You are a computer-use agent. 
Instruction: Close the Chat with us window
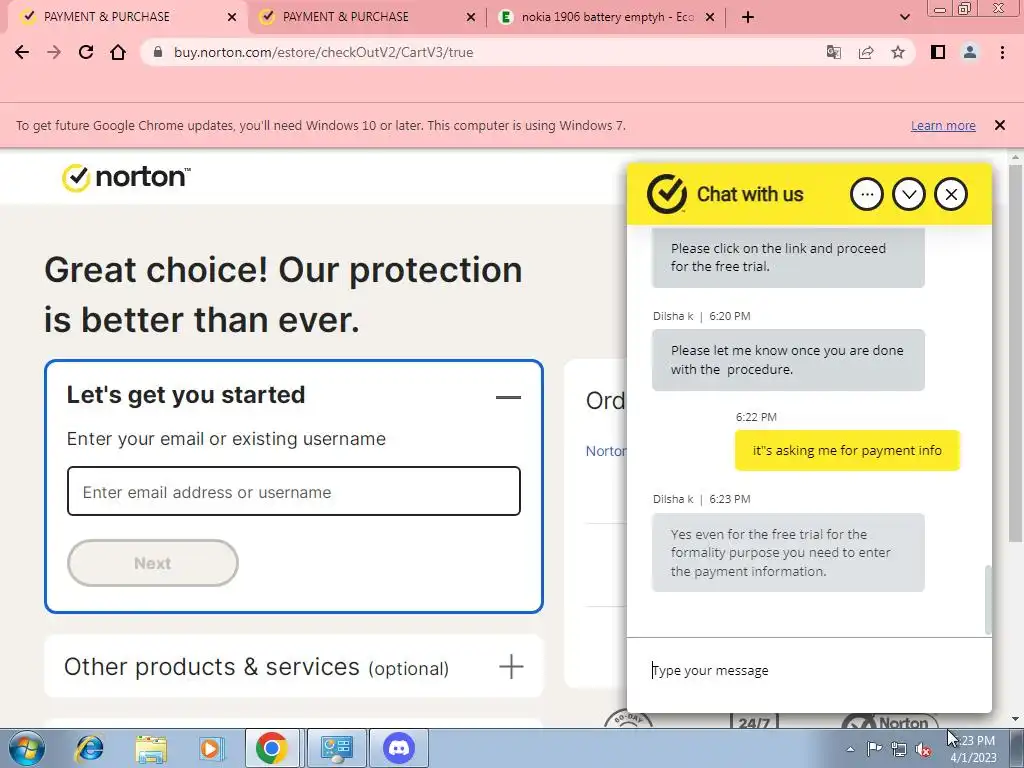pos(951,194)
